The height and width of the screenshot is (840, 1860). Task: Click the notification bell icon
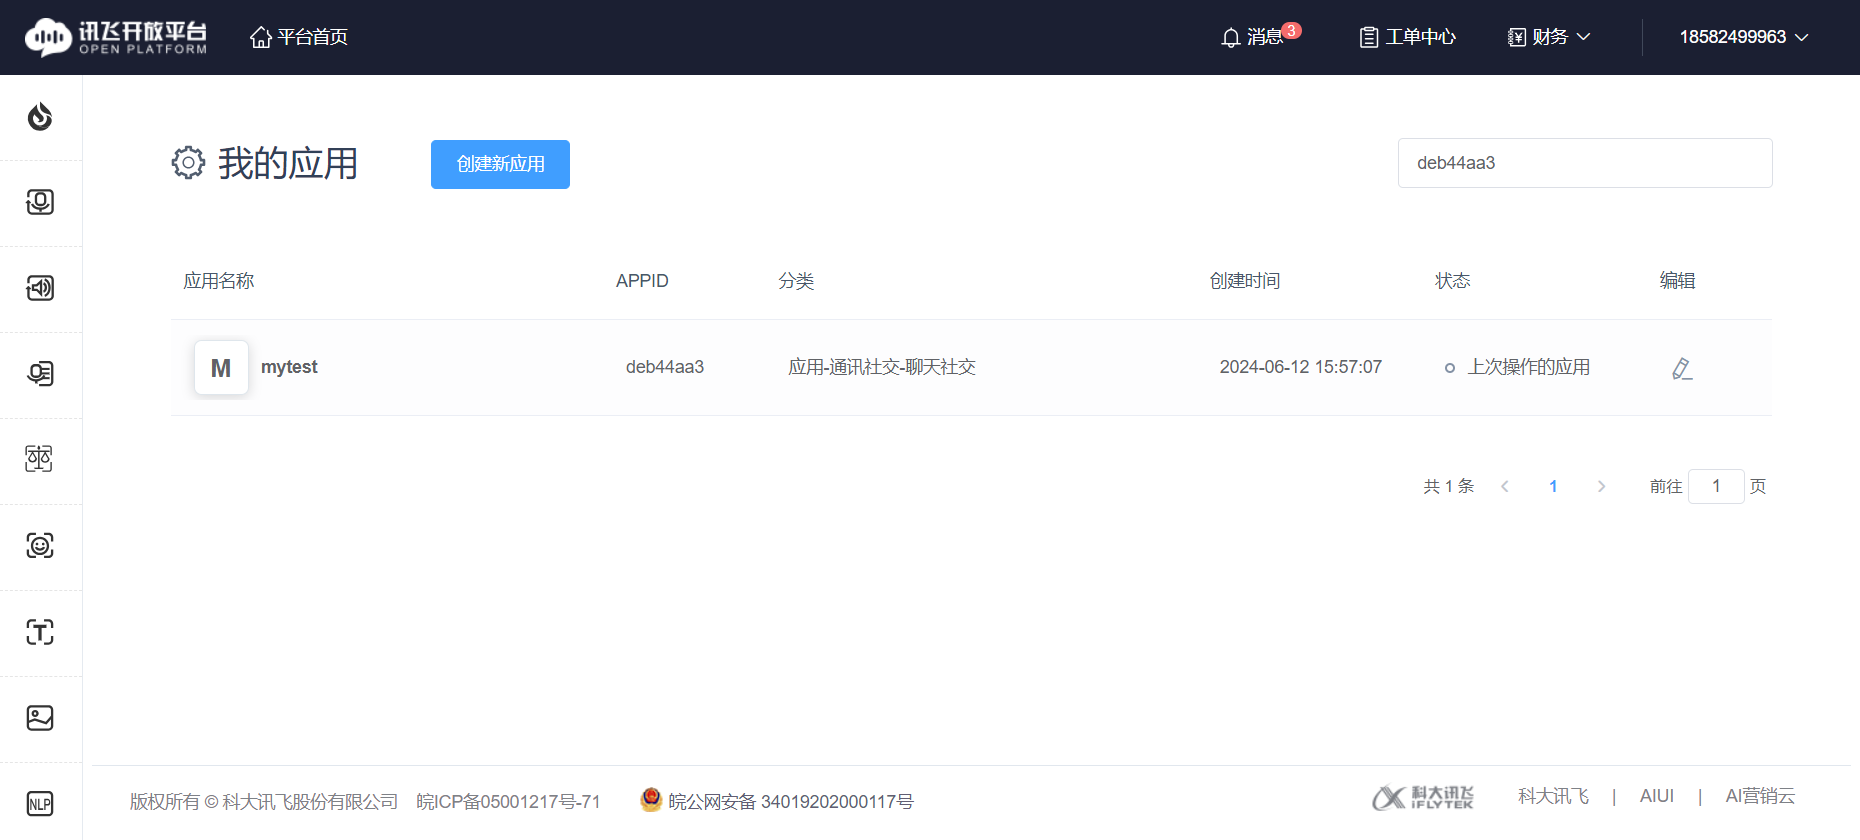1231,38
